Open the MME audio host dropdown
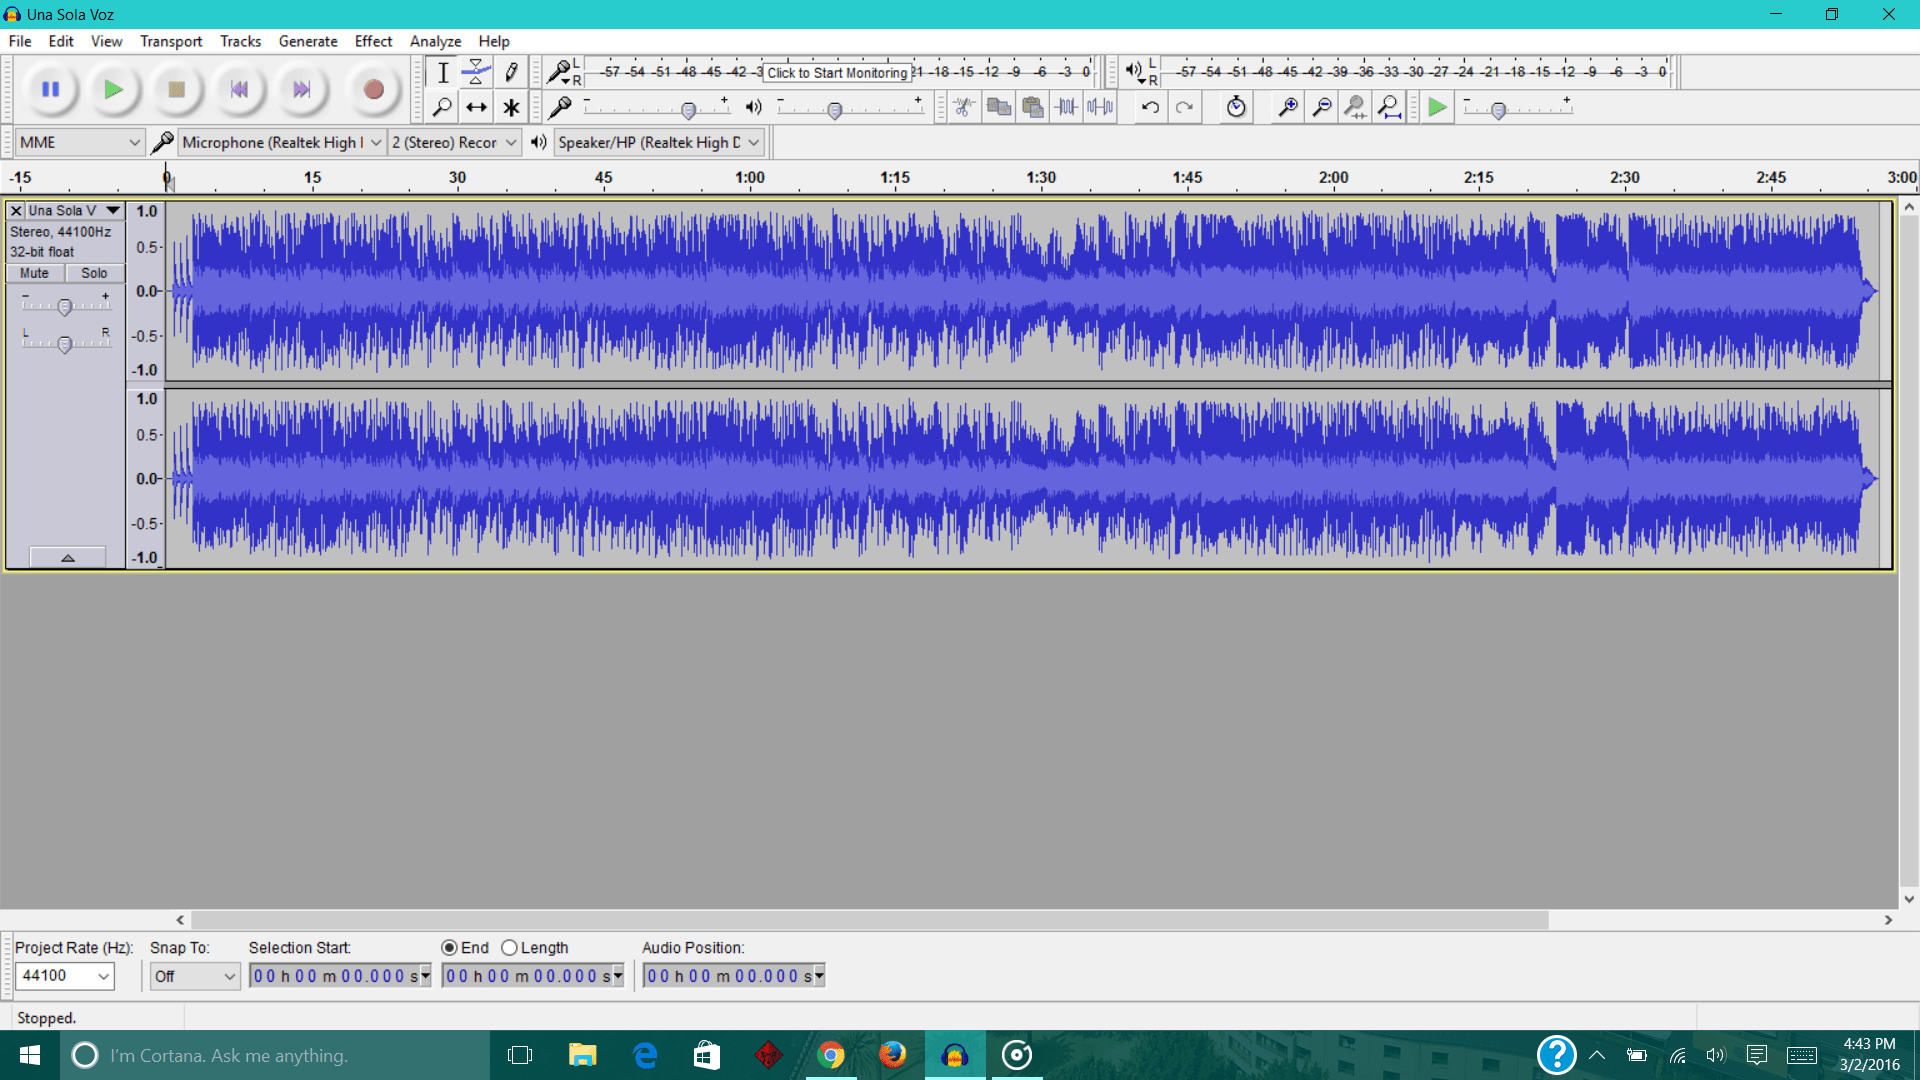Screen dimensions: 1920x1080 point(80,142)
